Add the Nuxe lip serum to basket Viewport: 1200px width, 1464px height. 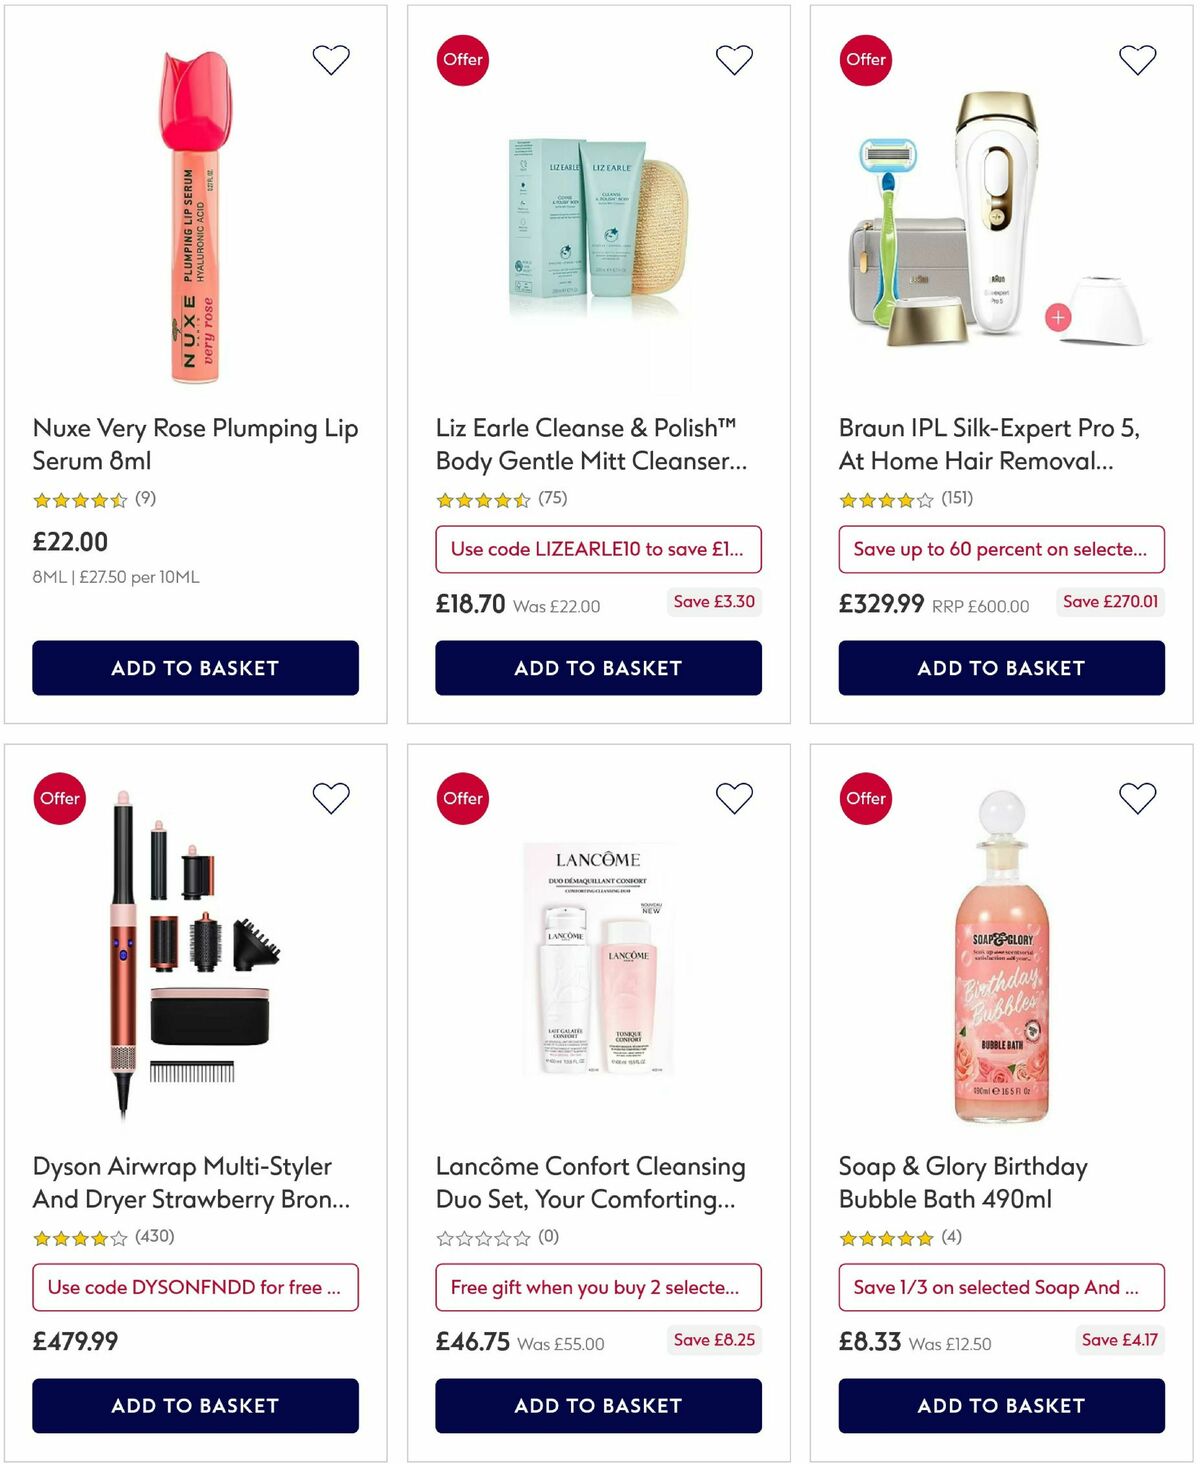coord(196,668)
